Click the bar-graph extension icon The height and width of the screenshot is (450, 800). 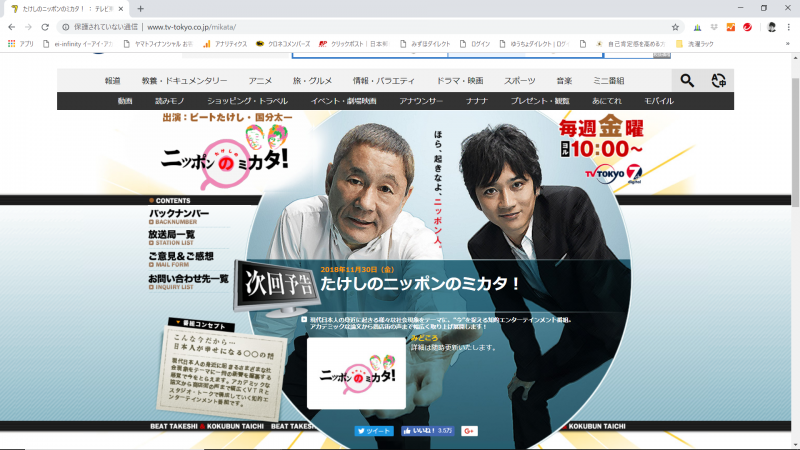click(x=697, y=27)
